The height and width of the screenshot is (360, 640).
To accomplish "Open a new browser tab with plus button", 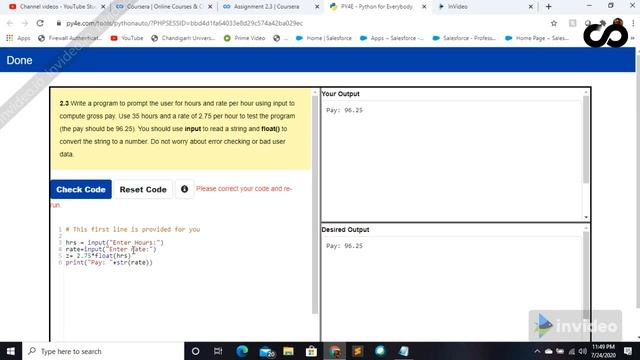I will click(x=549, y=7).
